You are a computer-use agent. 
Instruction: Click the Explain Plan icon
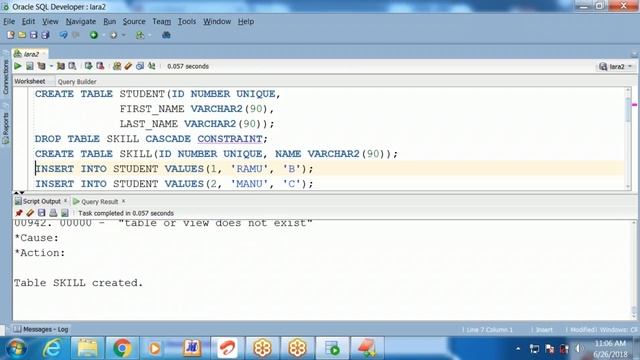coord(42,66)
